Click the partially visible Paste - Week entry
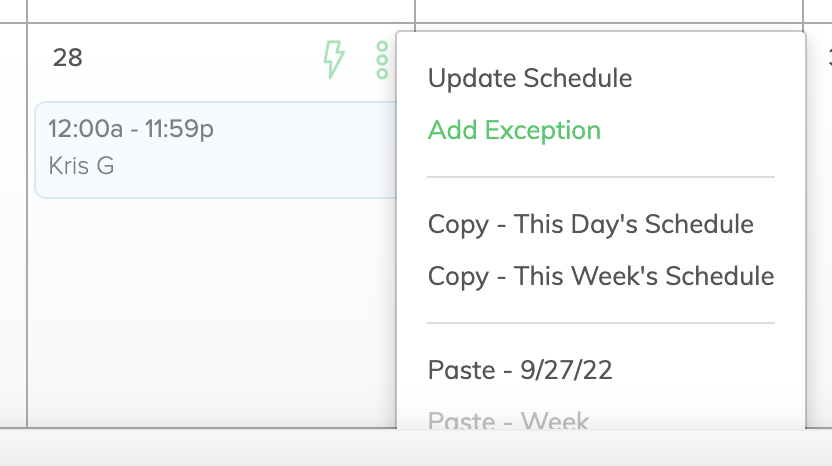 [x=508, y=419]
